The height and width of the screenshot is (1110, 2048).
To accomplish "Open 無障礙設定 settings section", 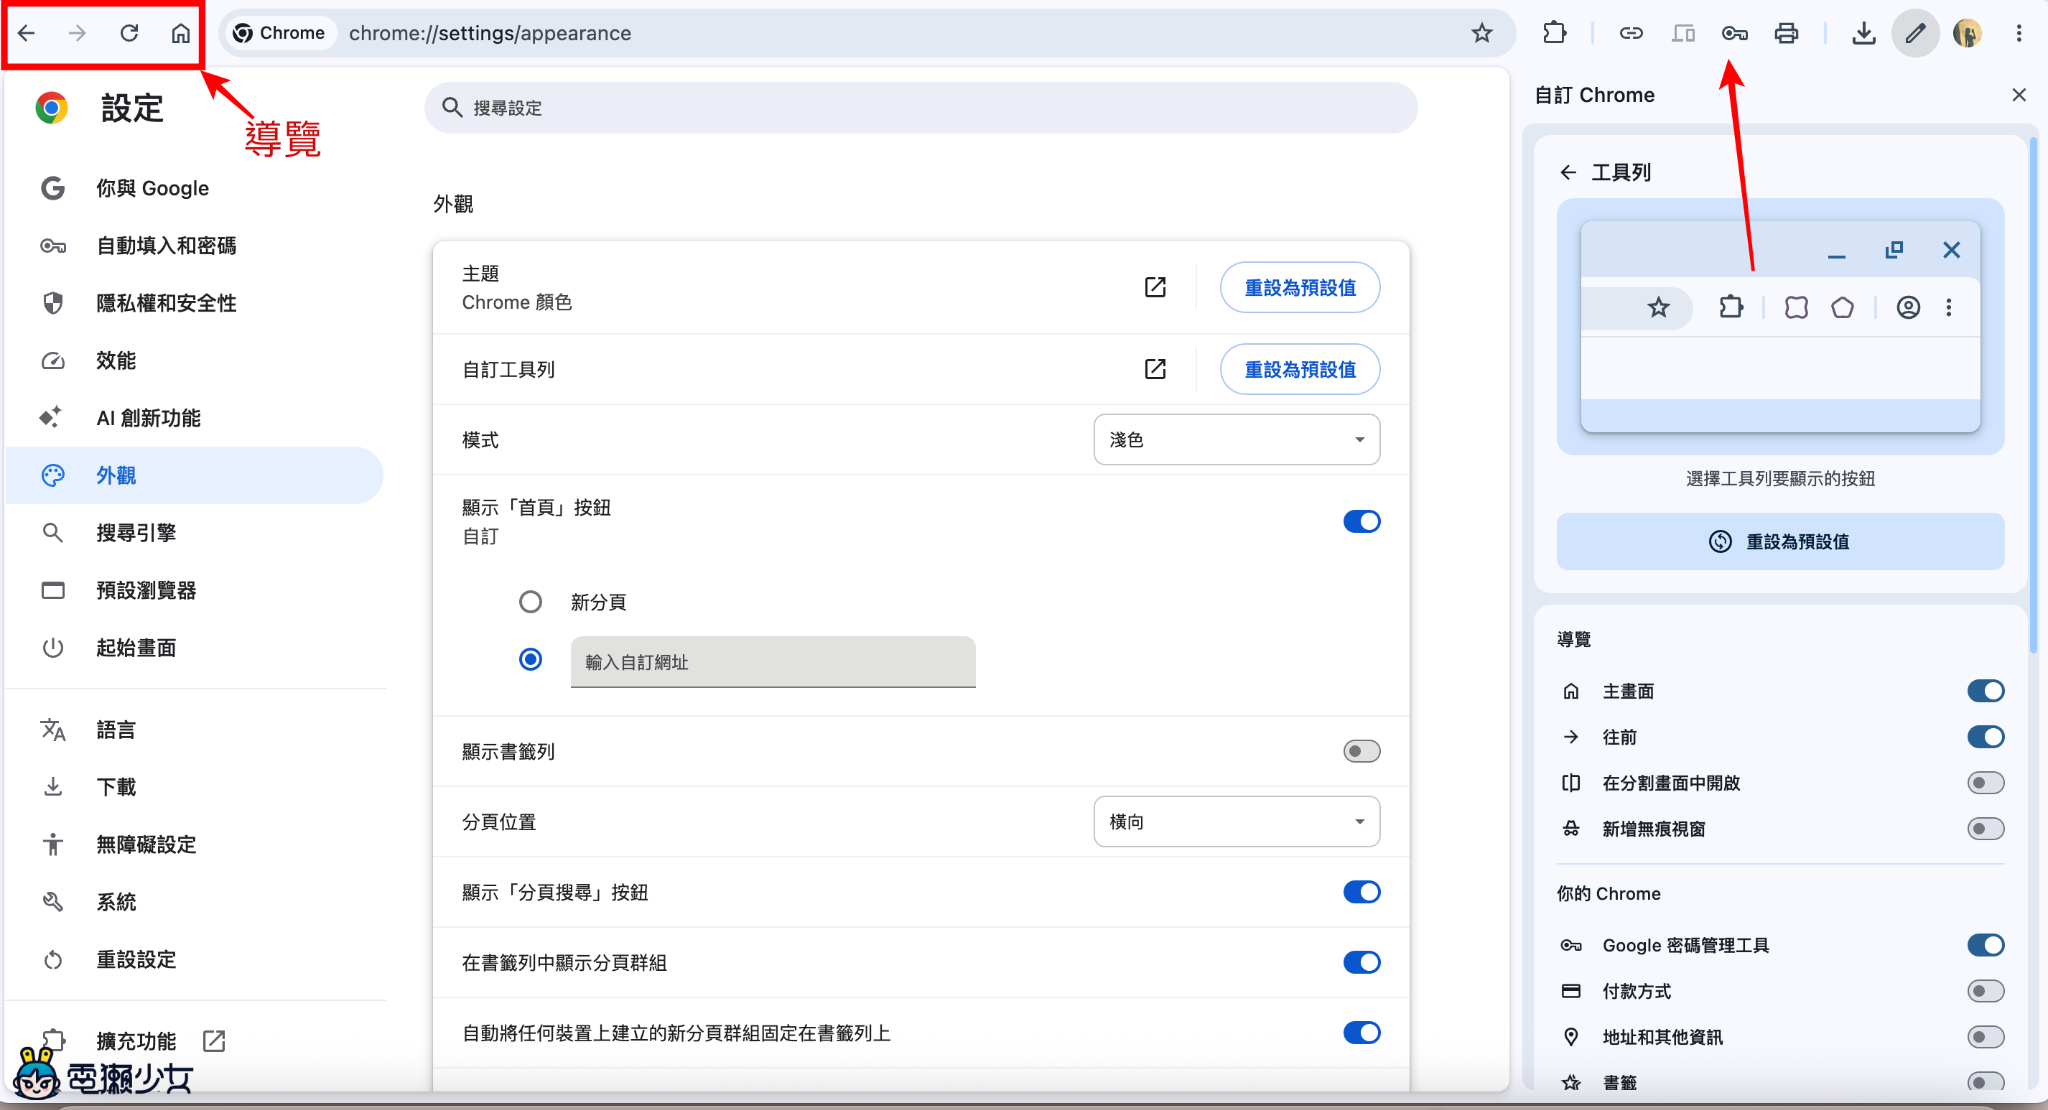I will click(195, 845).
